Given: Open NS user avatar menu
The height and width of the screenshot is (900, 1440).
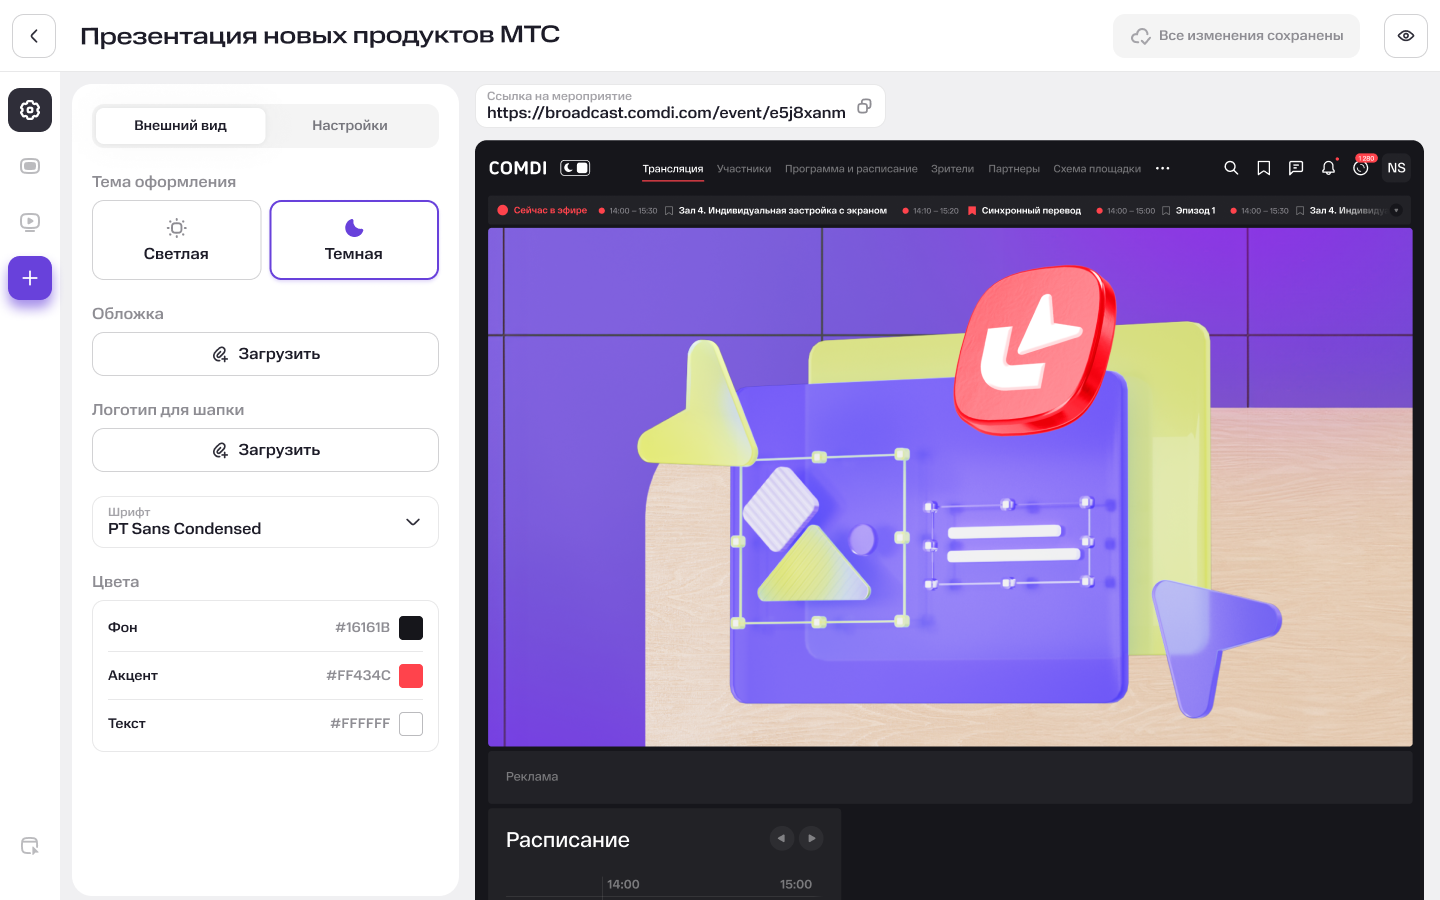Looking at the screenshot, I should [1397, 168].
